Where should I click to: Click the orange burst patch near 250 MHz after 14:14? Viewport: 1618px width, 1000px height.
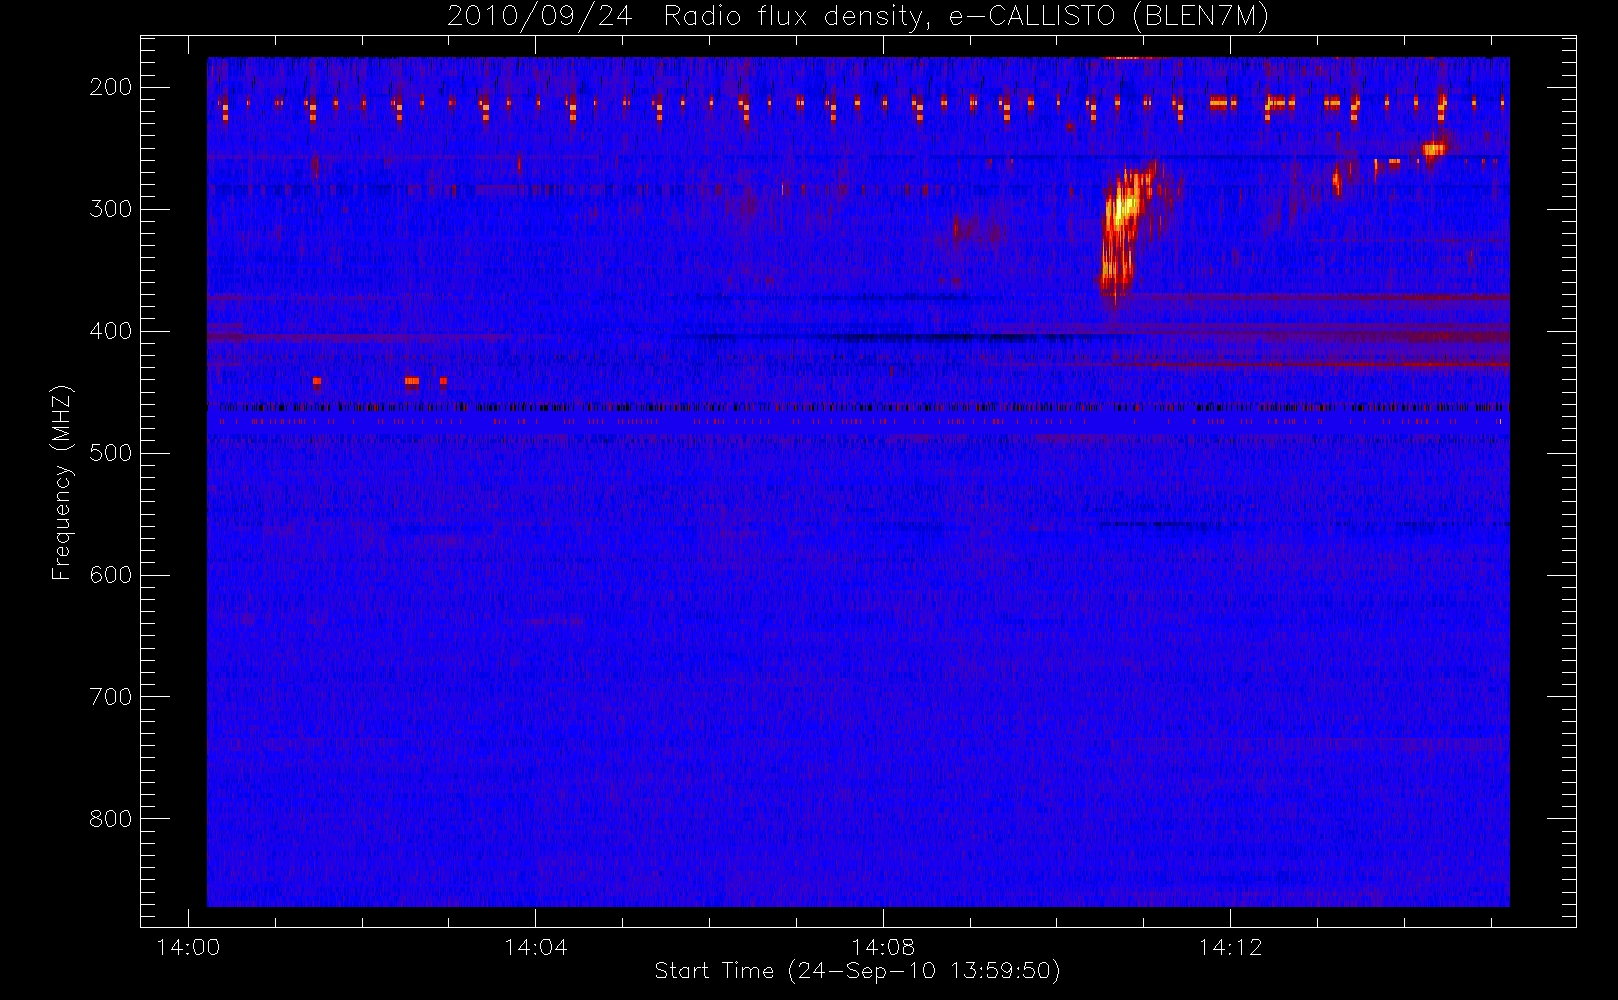pos(1434,149)
